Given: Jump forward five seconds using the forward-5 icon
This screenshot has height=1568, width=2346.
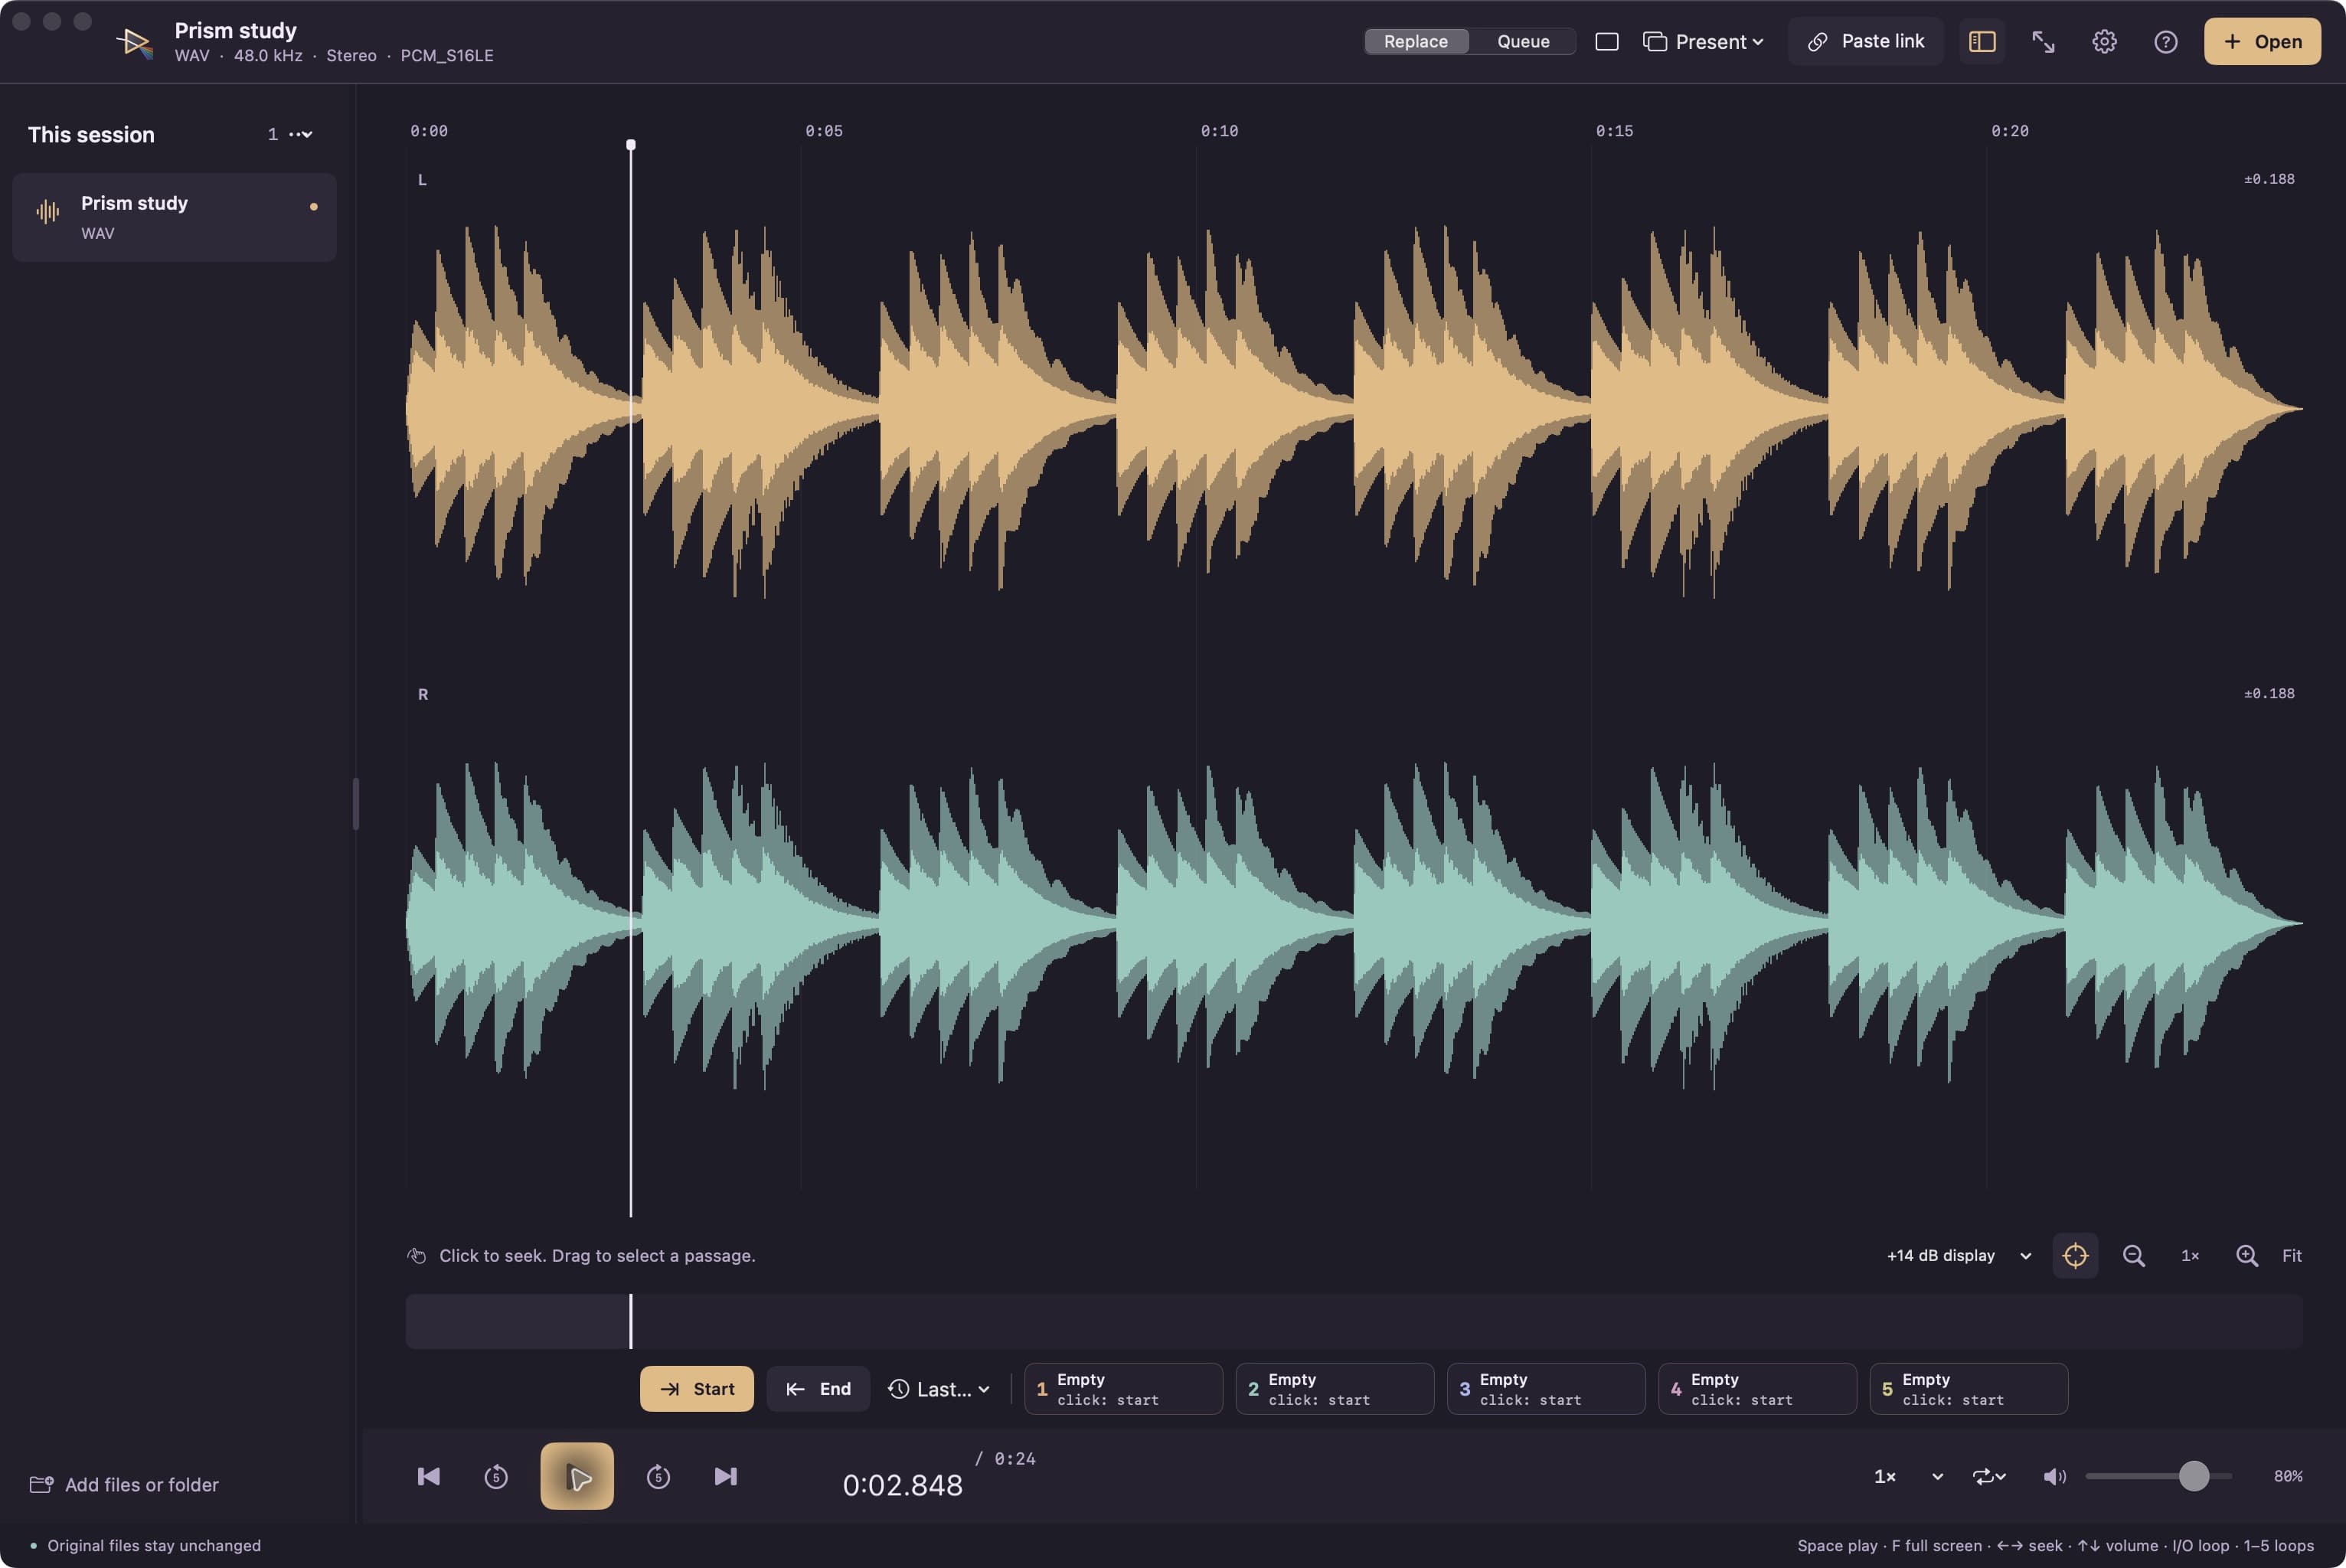Looking at the screenshot, I should [658, 1476].
